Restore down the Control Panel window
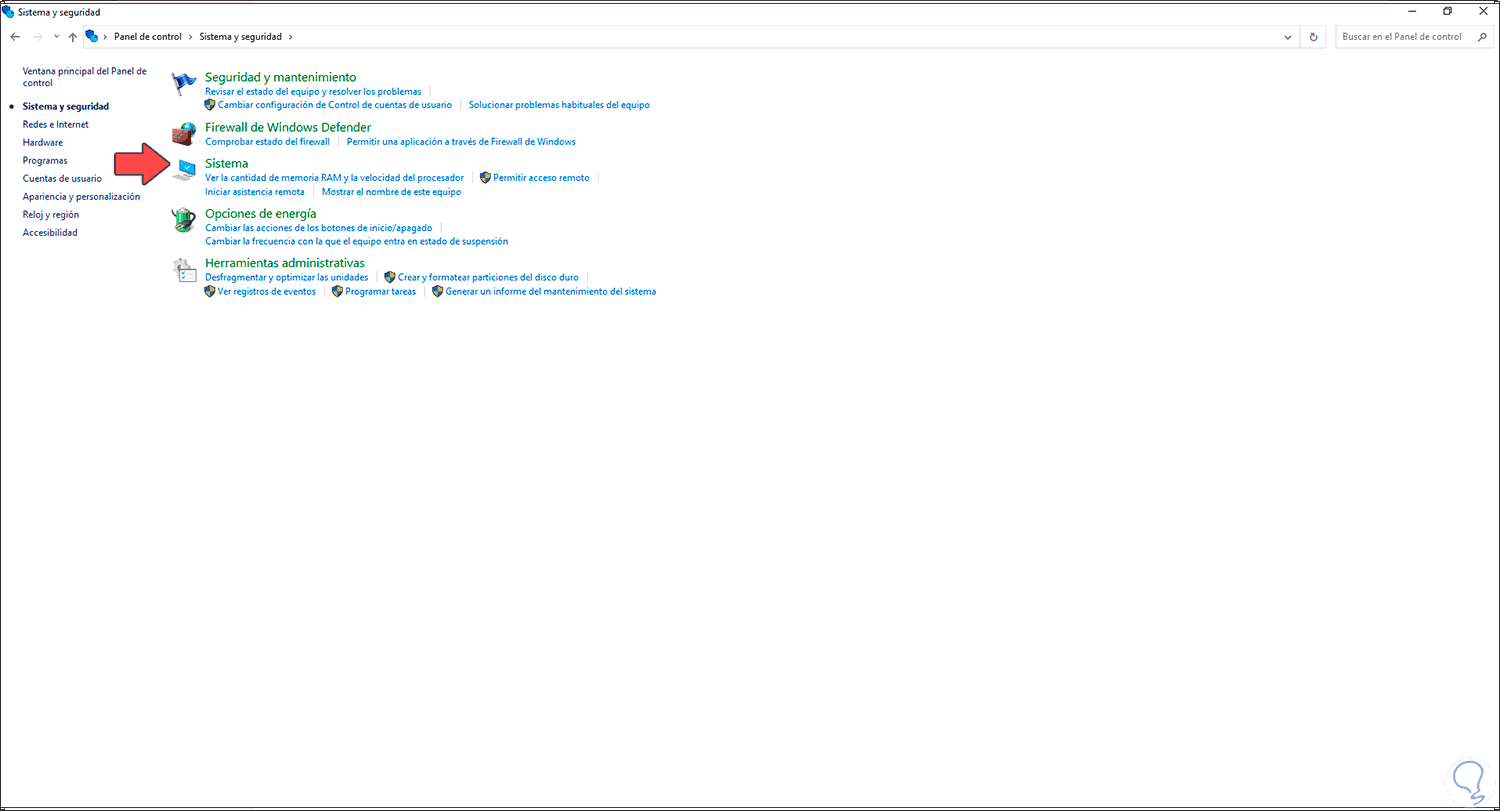Screen dimensions: 1500x811 click(x=1447, y=11)
